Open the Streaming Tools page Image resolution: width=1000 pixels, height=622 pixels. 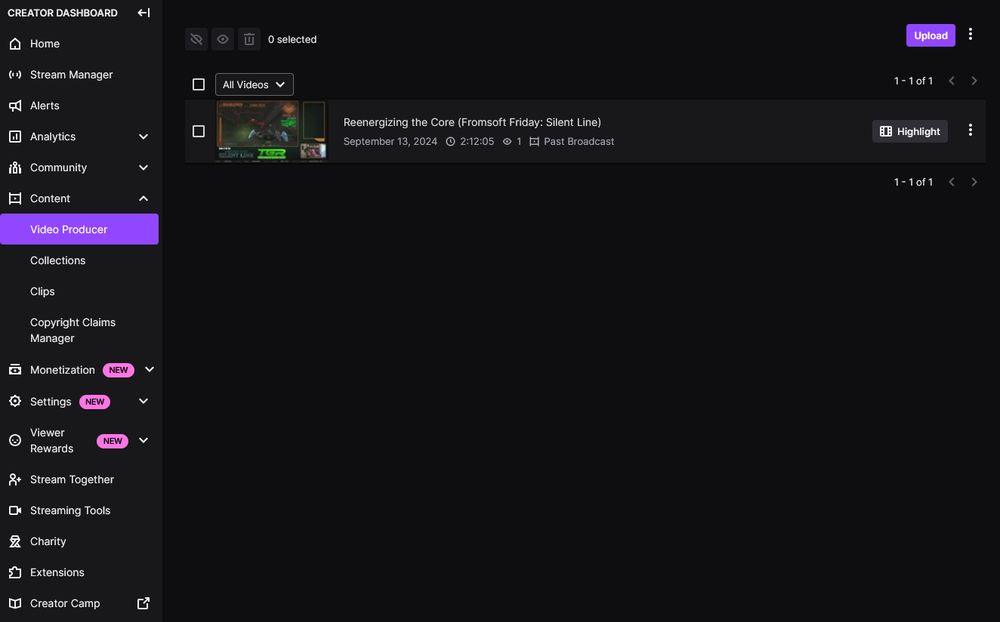coord(68,510)
